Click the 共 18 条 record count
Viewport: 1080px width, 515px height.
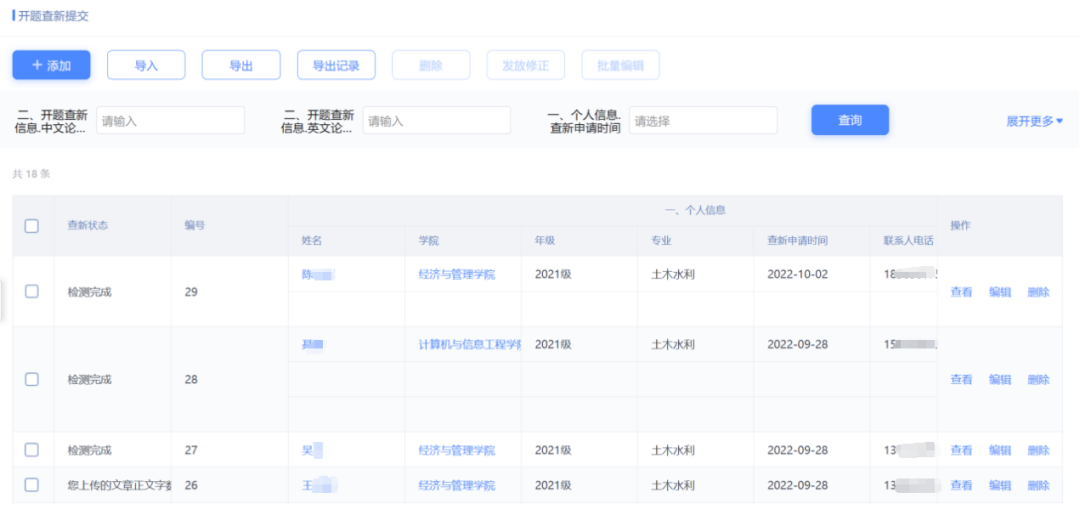click(x=31, y=174)
